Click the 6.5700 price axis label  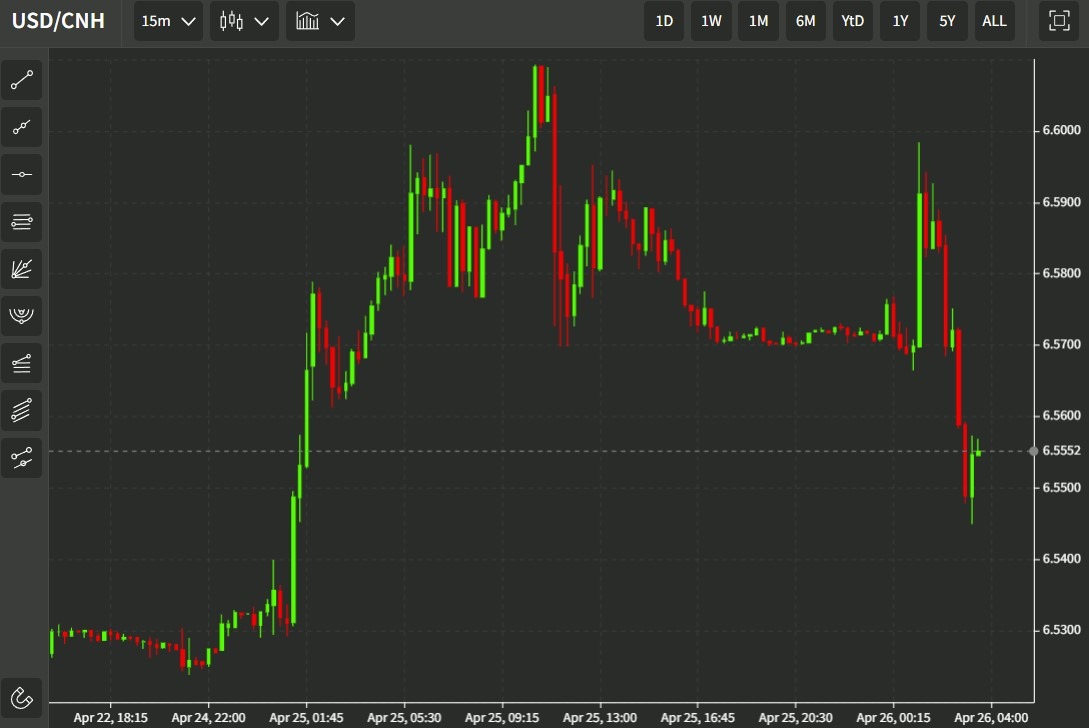(x=1061, y=344)
